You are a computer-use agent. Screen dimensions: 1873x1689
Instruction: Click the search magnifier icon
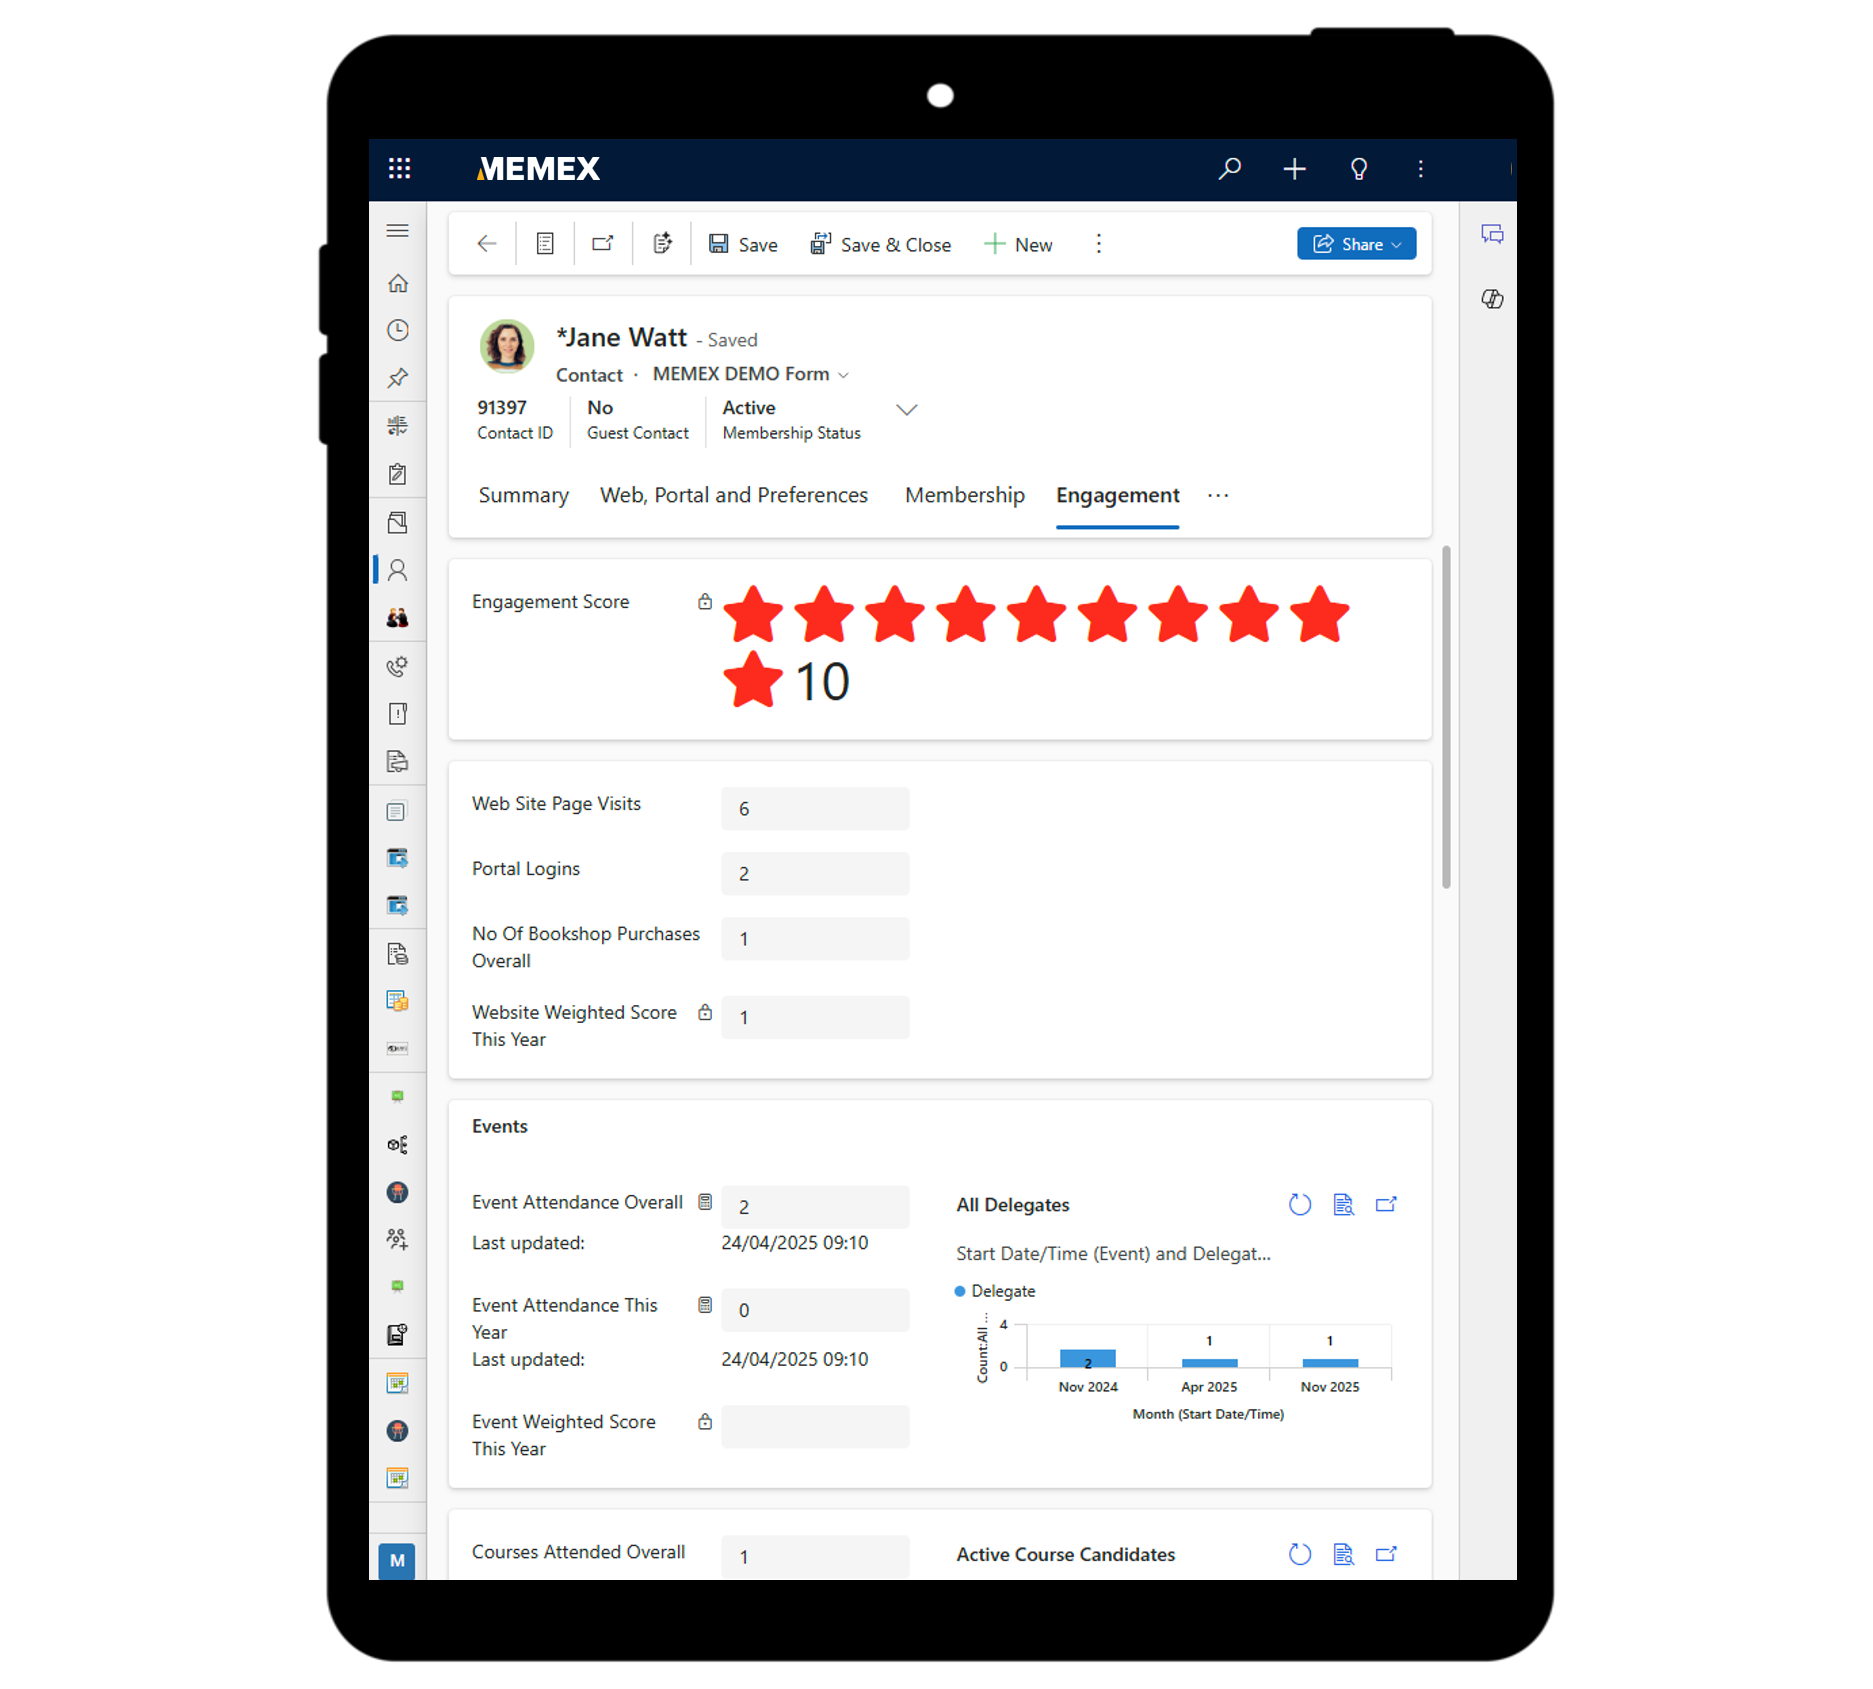click(x=1230, y=168)
